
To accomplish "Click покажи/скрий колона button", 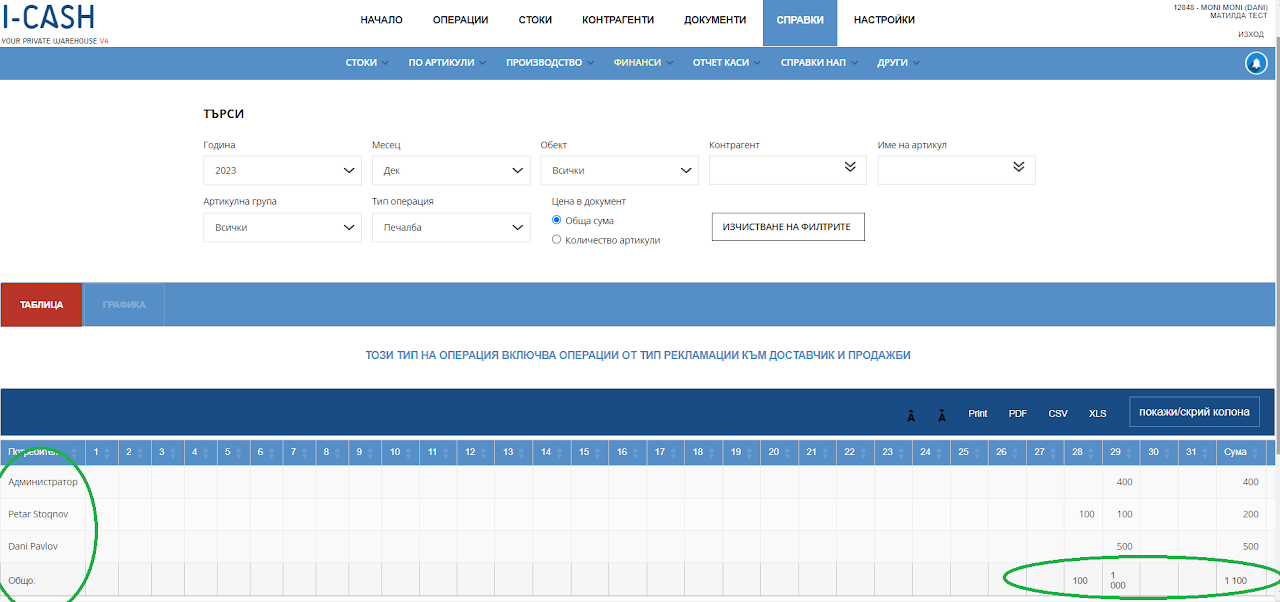I will 1194,412.
